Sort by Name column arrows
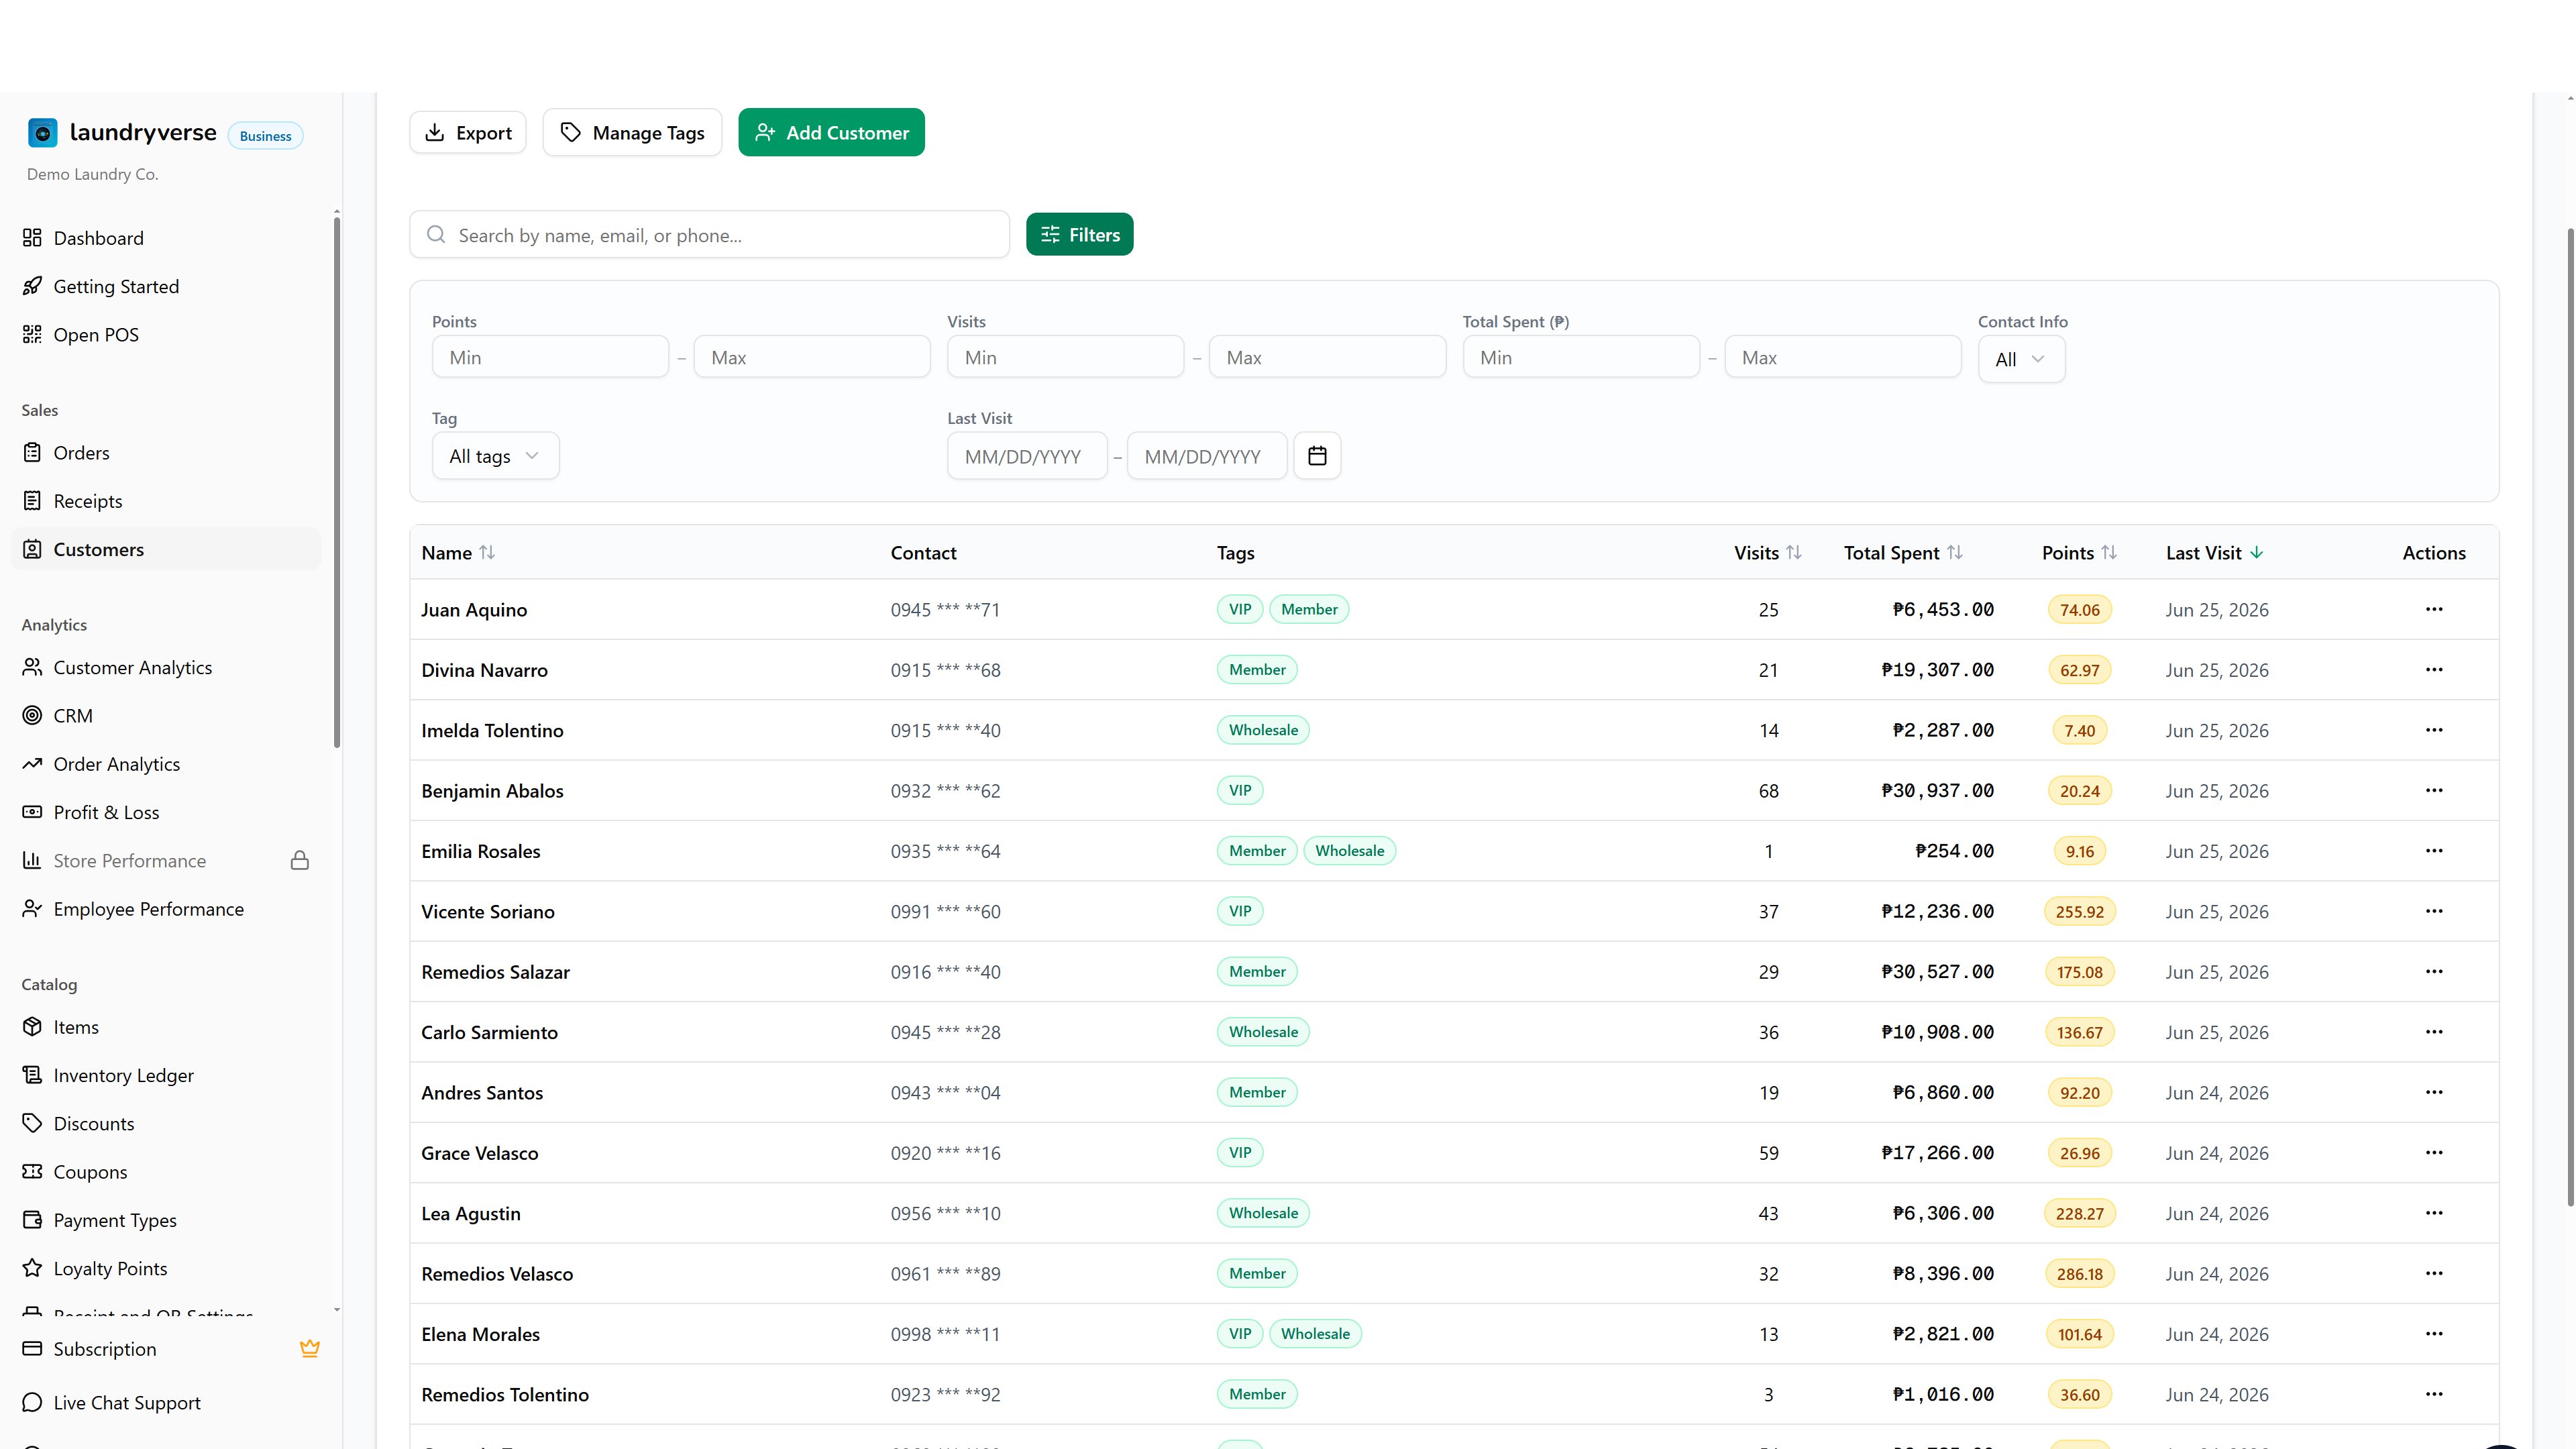This screenshot has width=2576, height=1449. tap(487, 553)
